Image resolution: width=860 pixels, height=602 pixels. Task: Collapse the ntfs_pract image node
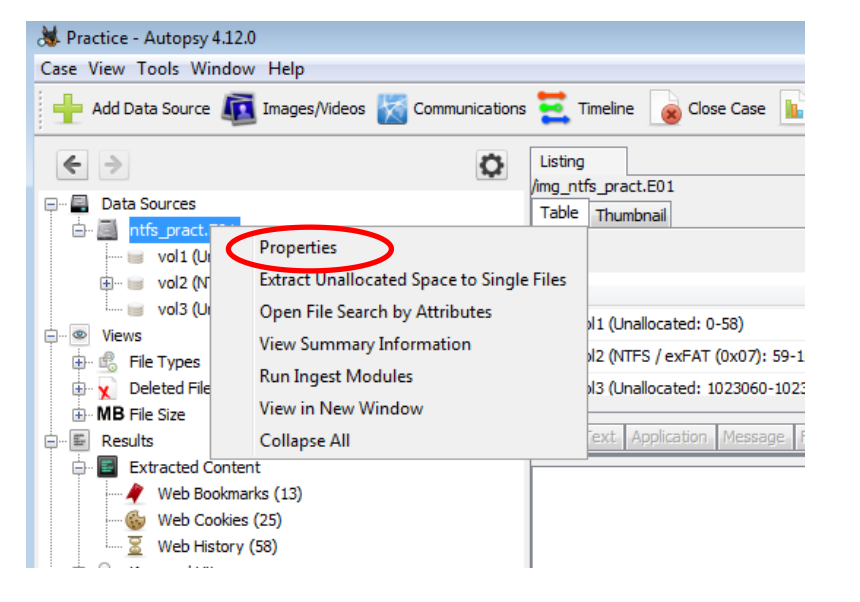click(79, 230)
